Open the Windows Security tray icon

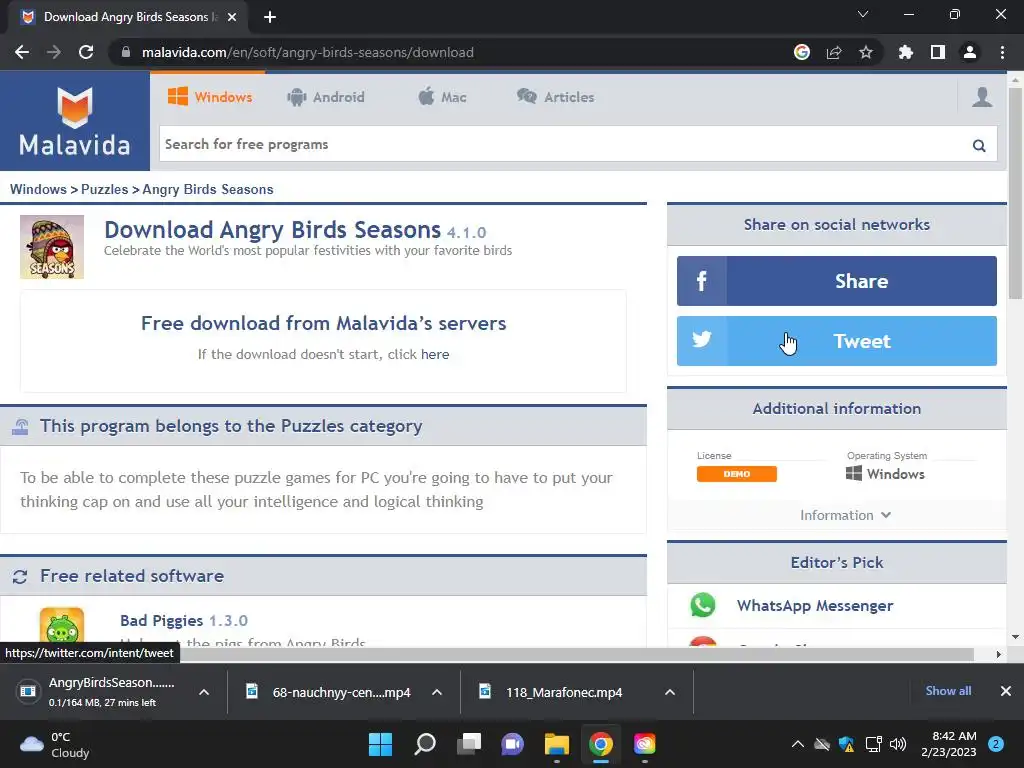[x=847, y=744]
